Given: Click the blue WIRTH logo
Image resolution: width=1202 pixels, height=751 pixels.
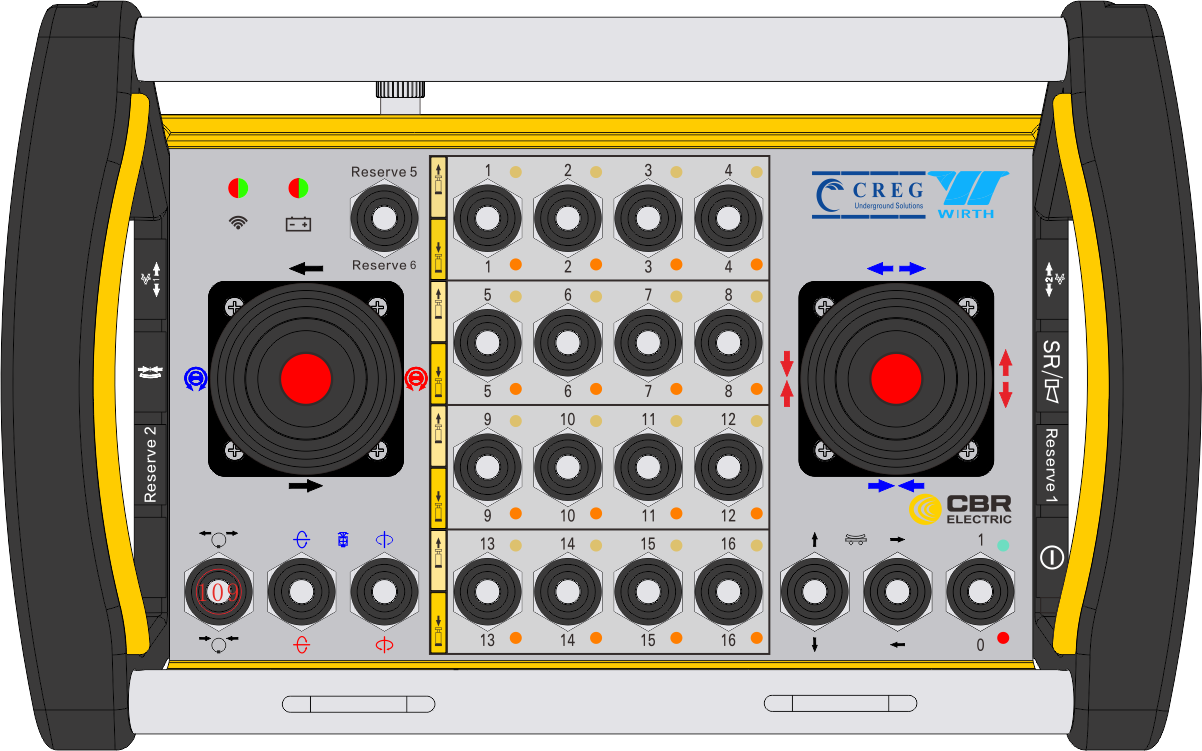Looking at the screenshot, I should coord(968,195).
